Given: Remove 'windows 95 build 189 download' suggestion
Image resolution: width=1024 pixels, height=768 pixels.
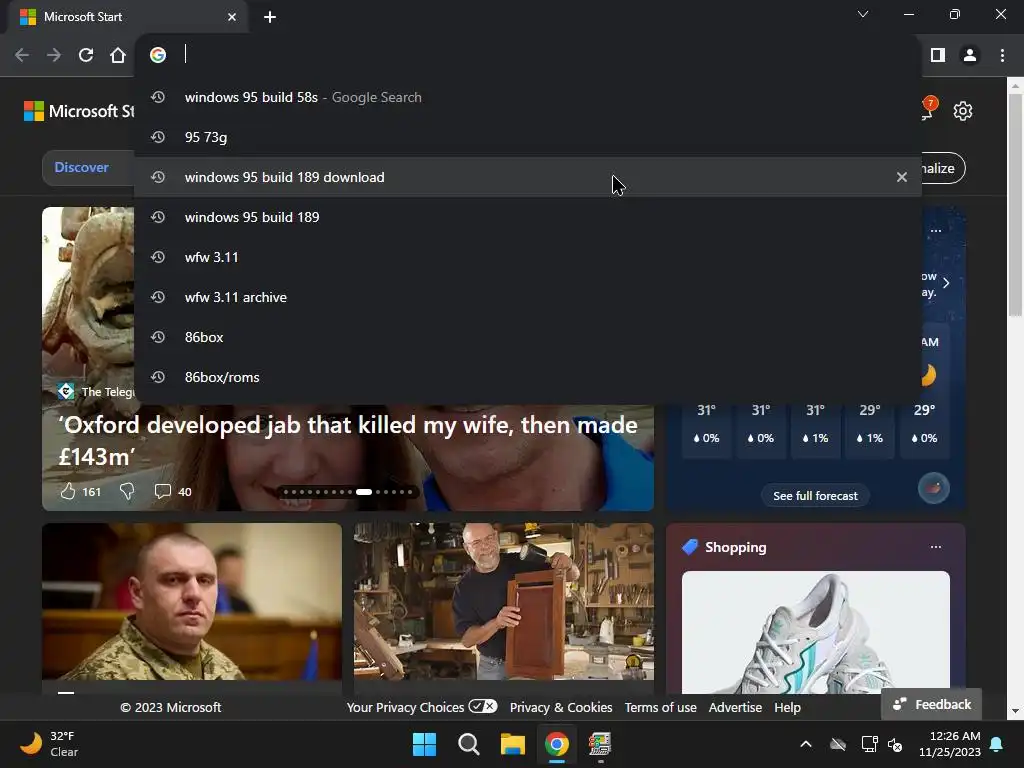Looking at the screenshot, I should pos(902,177).
